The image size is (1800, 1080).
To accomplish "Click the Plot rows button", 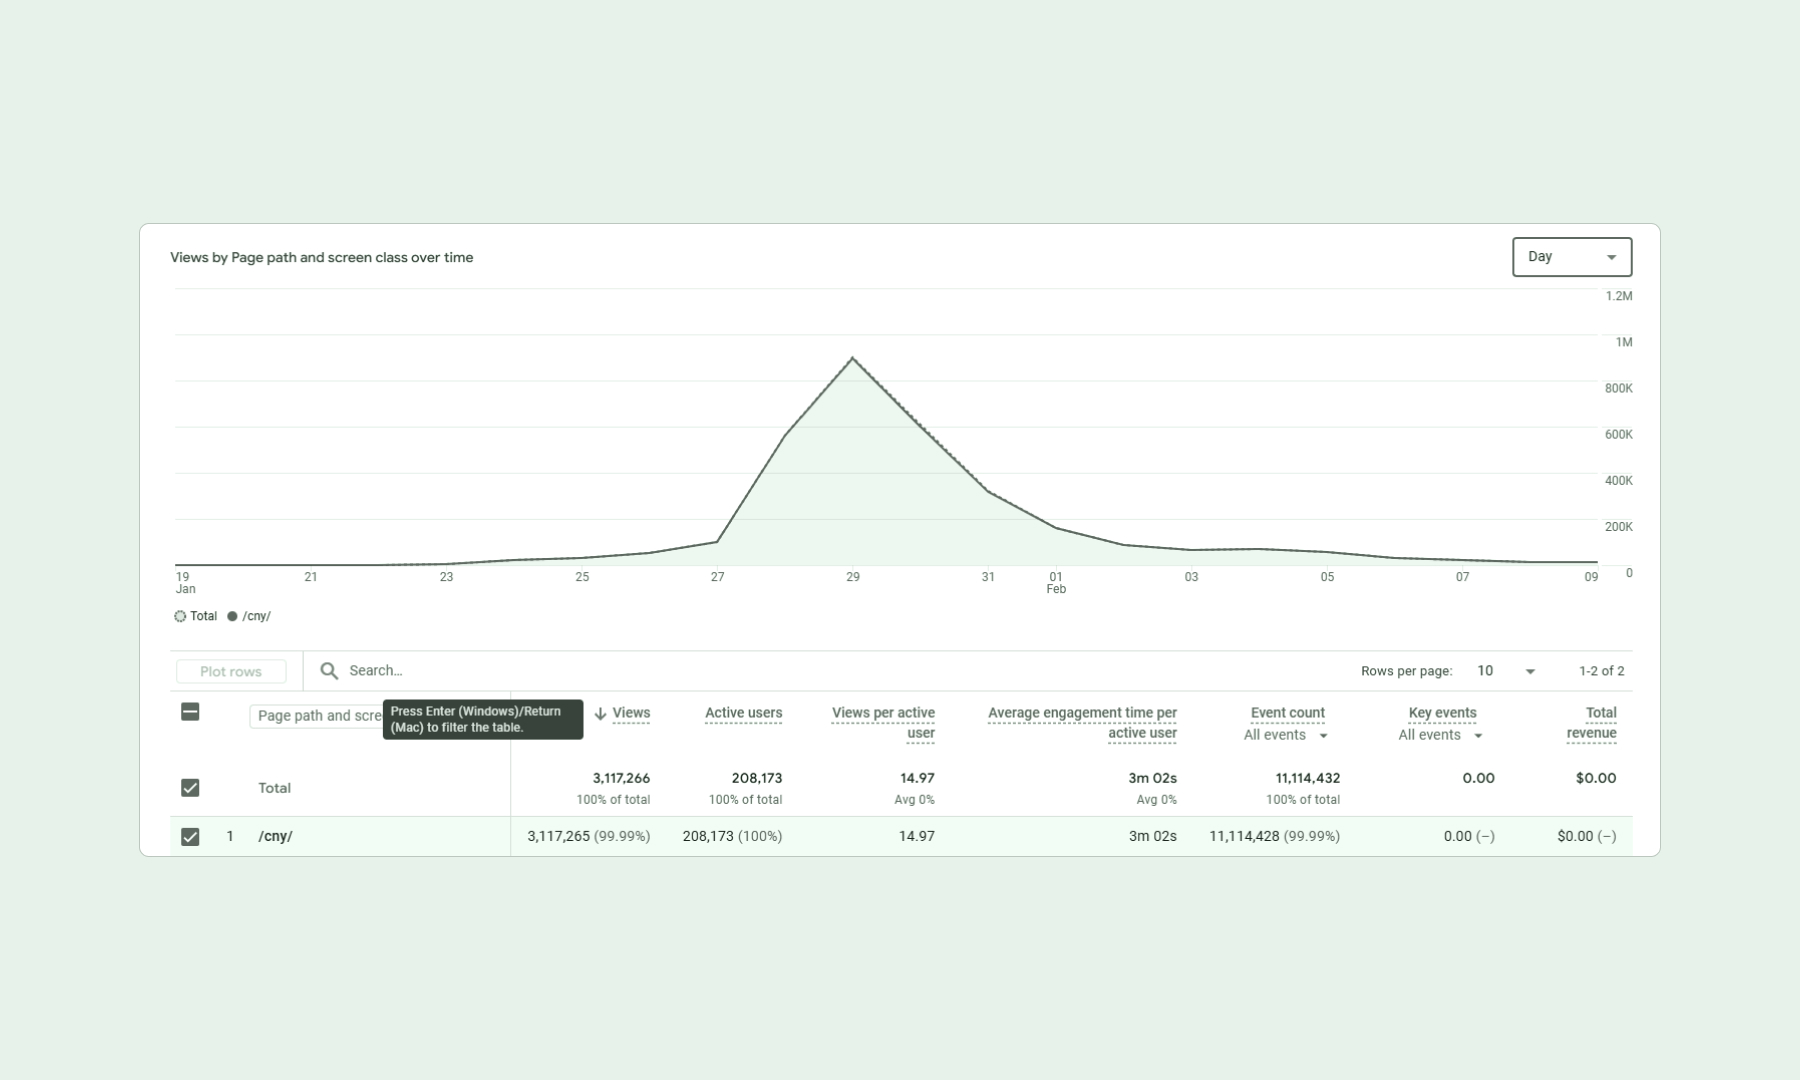I will click(231, 672).
